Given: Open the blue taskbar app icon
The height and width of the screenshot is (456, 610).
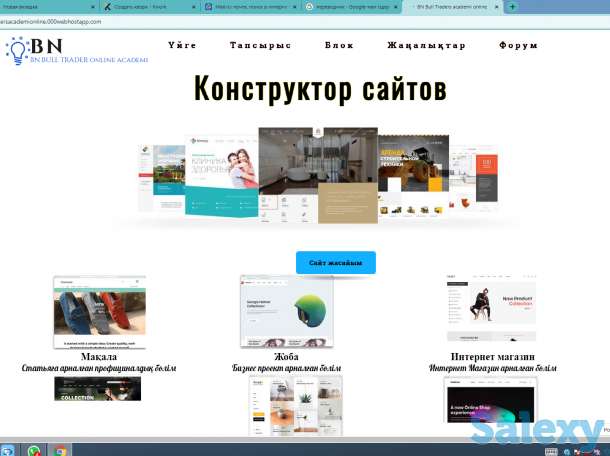Looking at the screenshot, I should click(8, 451).
